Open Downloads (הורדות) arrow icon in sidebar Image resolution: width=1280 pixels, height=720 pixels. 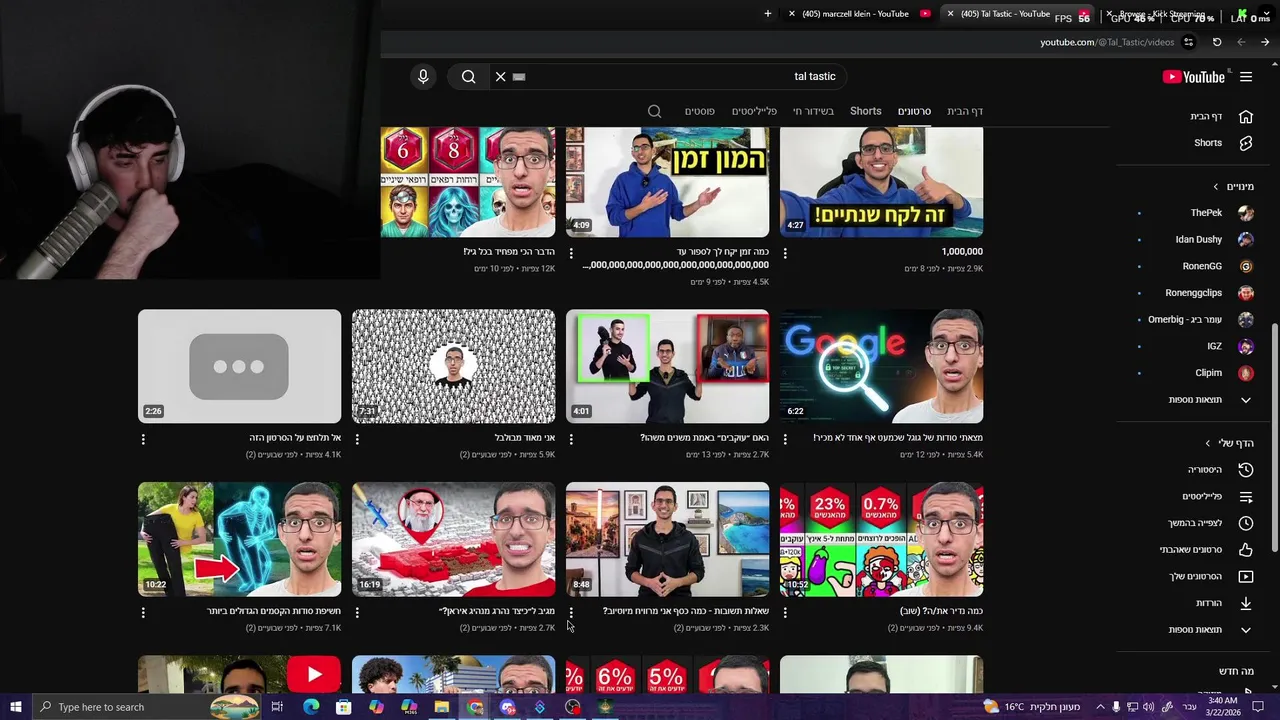coord(1246,603)
